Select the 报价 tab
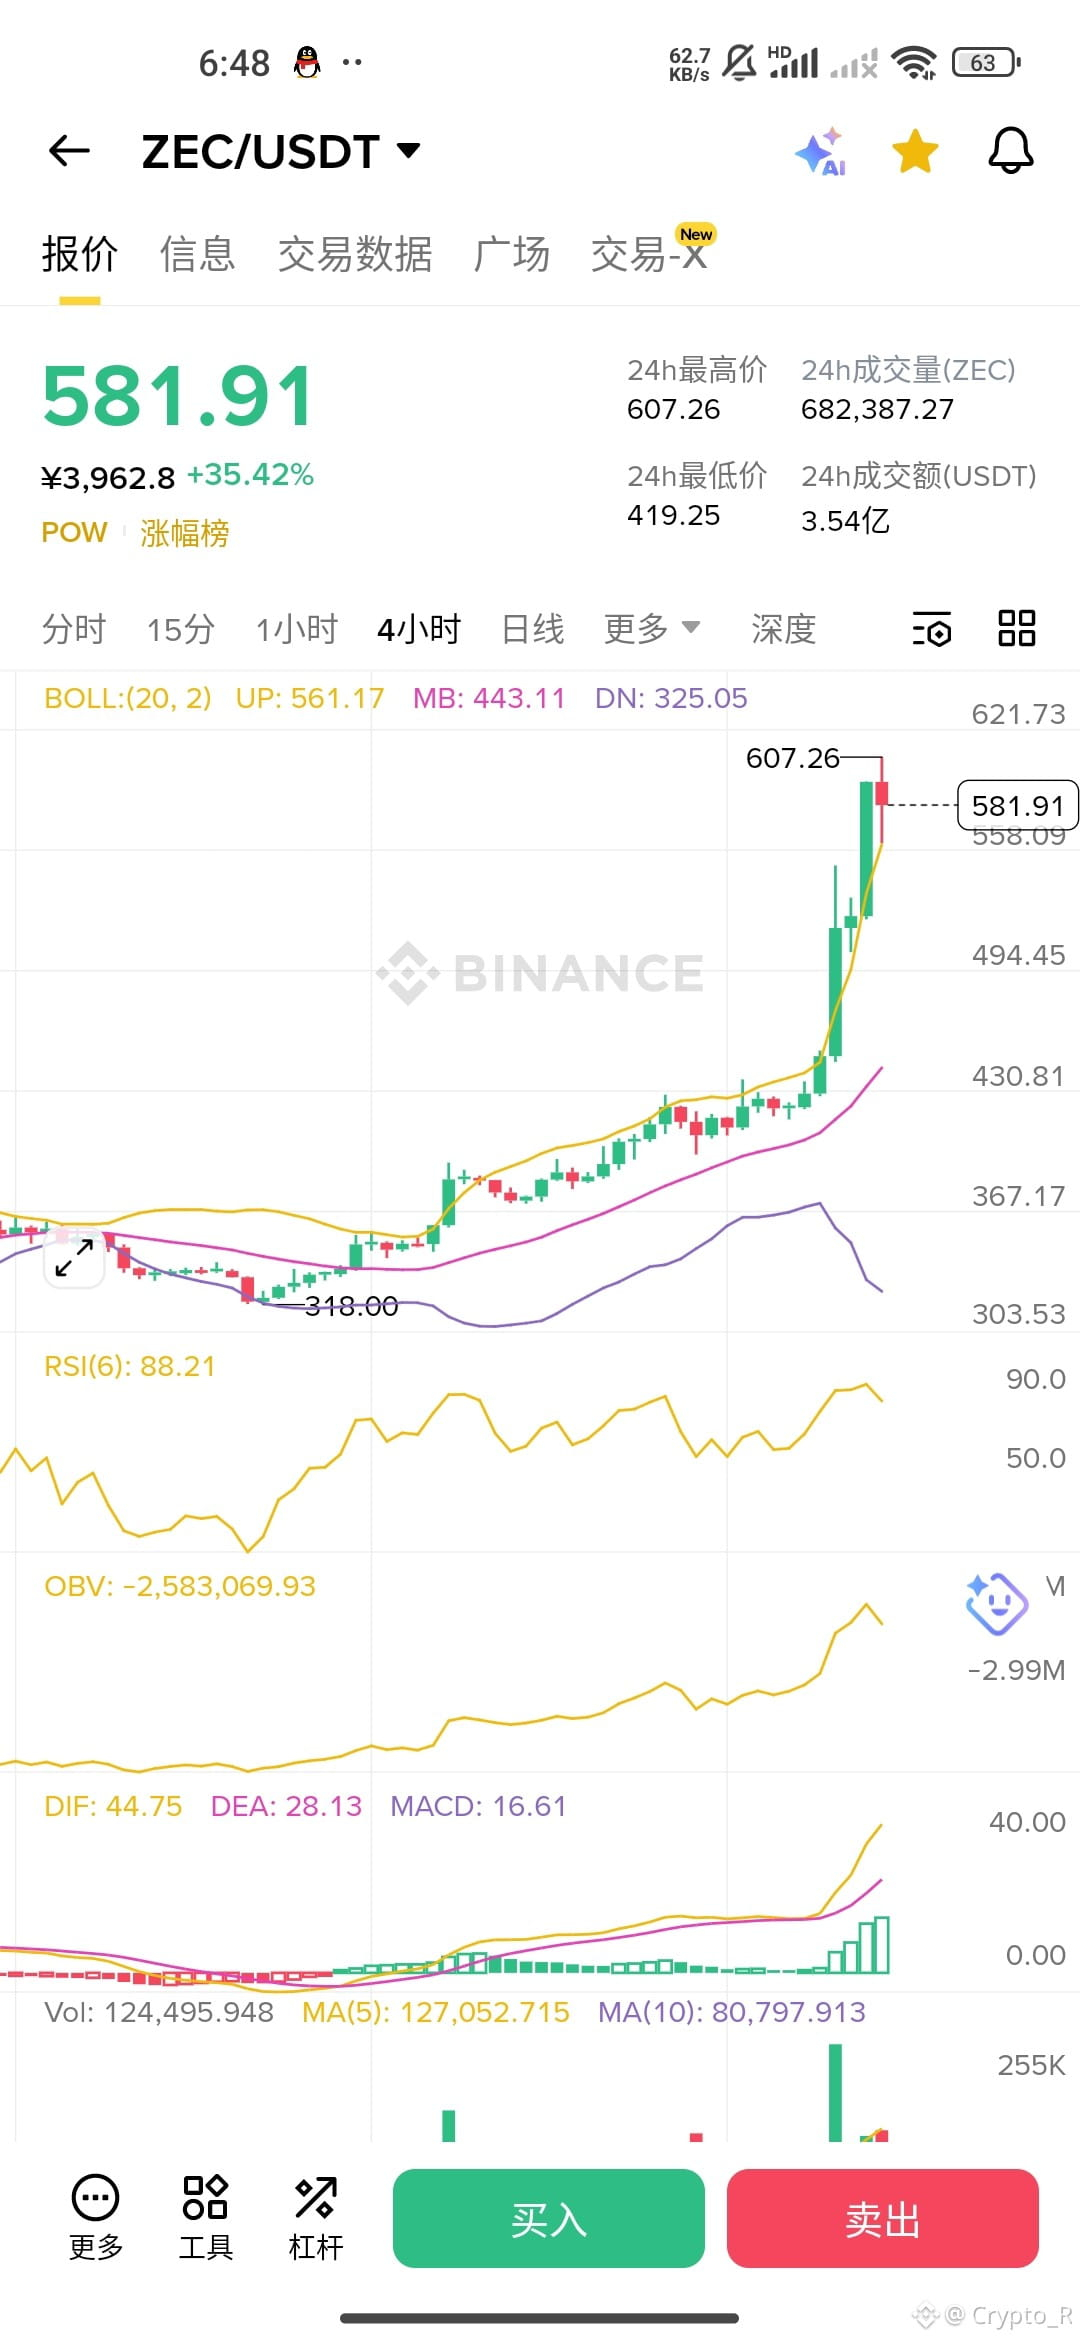Screen dimensions: 1080x2340 pyautogui.click(x=80, y=254)
